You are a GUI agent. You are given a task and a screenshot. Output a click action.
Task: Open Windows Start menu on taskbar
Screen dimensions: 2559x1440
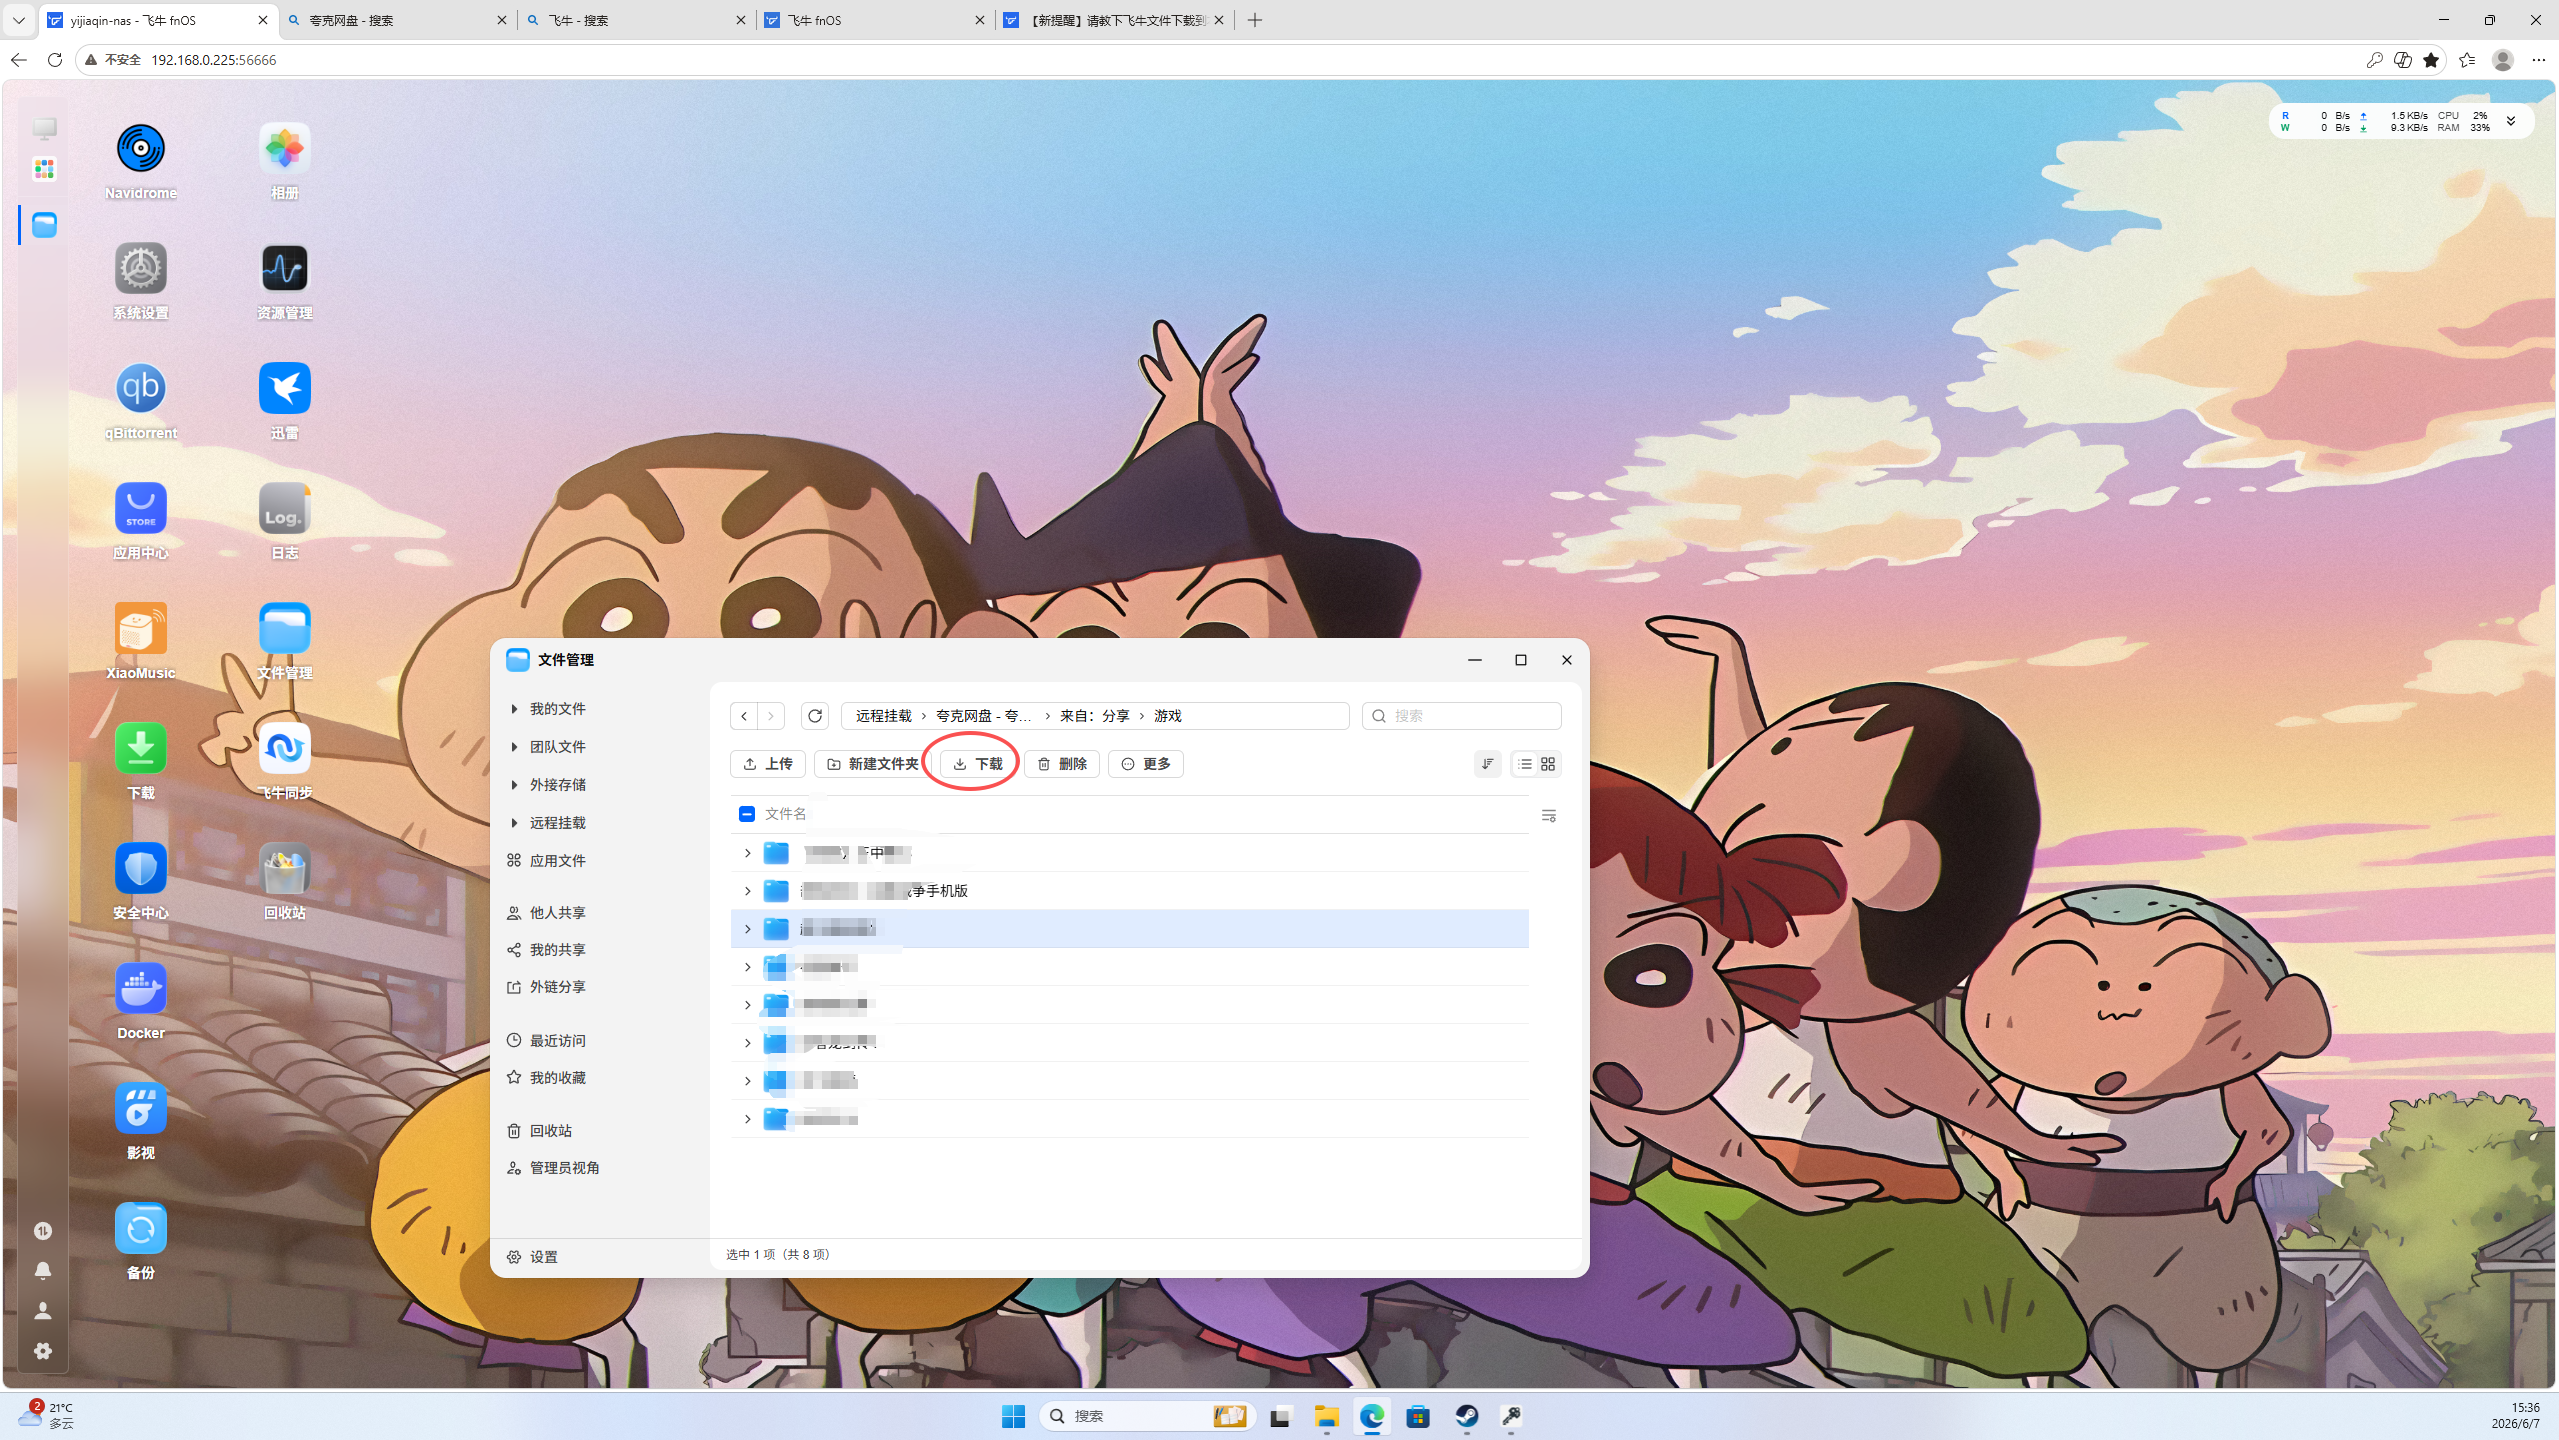click(x=1013, y=1416)
